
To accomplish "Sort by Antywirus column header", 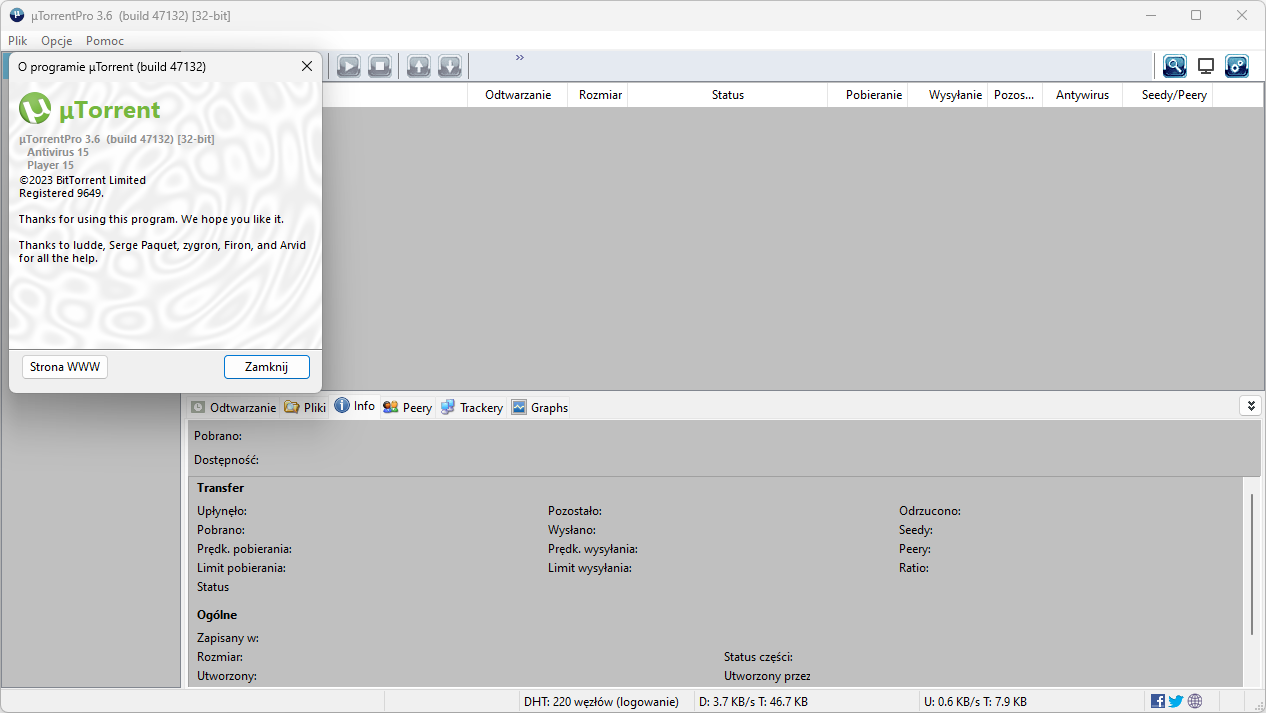I will pyautogui.click(x=1082, y=95).
